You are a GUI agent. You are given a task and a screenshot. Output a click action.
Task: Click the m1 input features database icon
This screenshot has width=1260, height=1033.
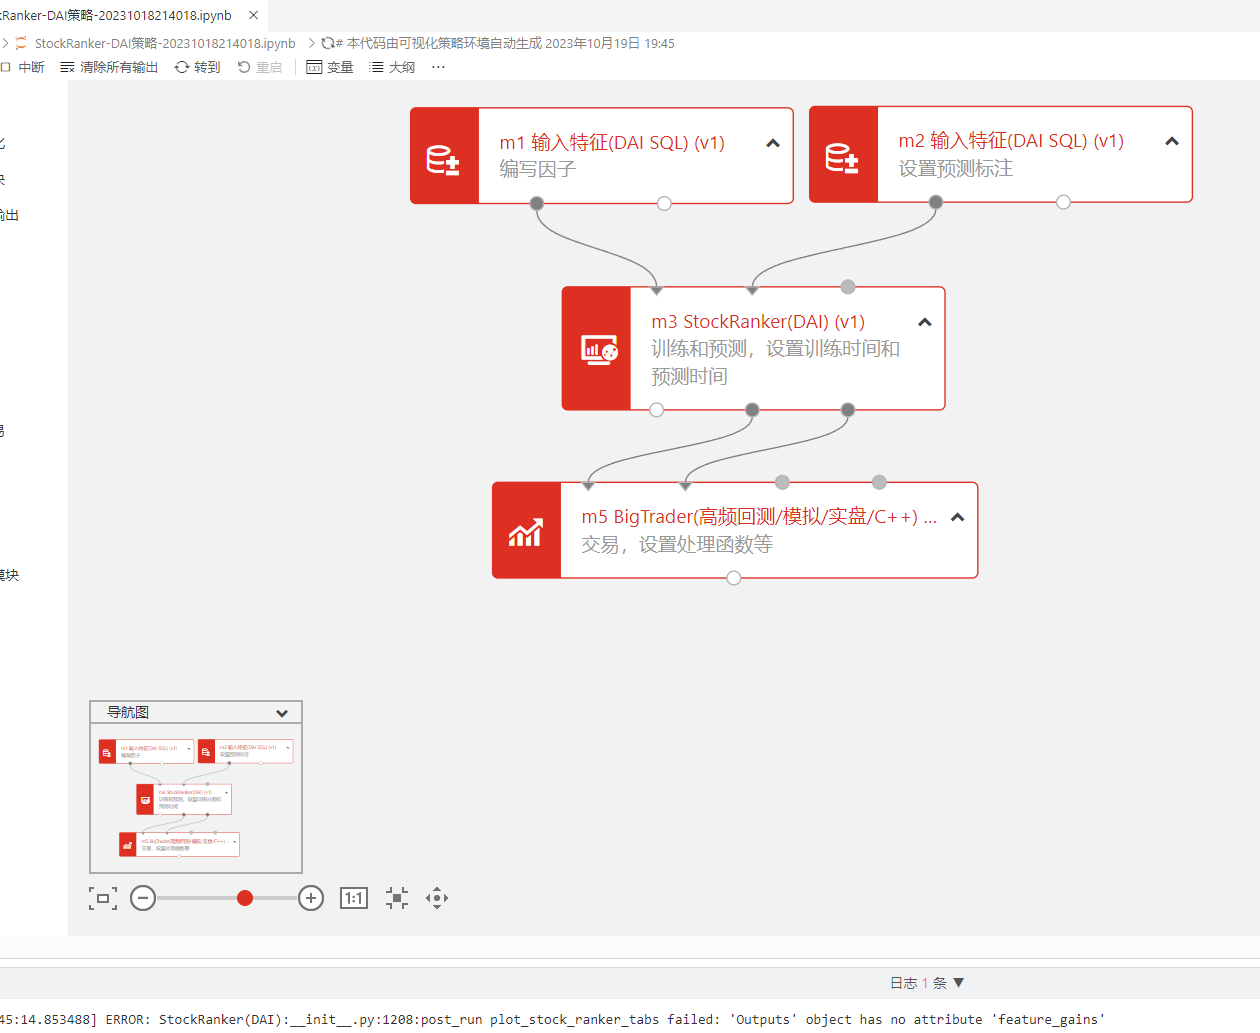tap(444, 157)
